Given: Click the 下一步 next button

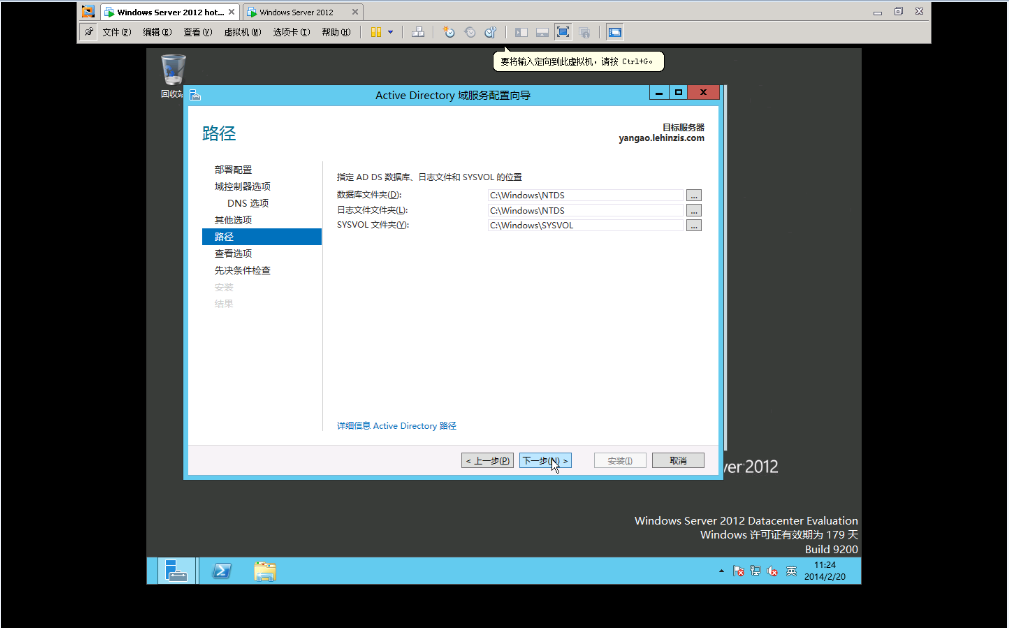Looking at the screenshot, I should pos(545,461).
